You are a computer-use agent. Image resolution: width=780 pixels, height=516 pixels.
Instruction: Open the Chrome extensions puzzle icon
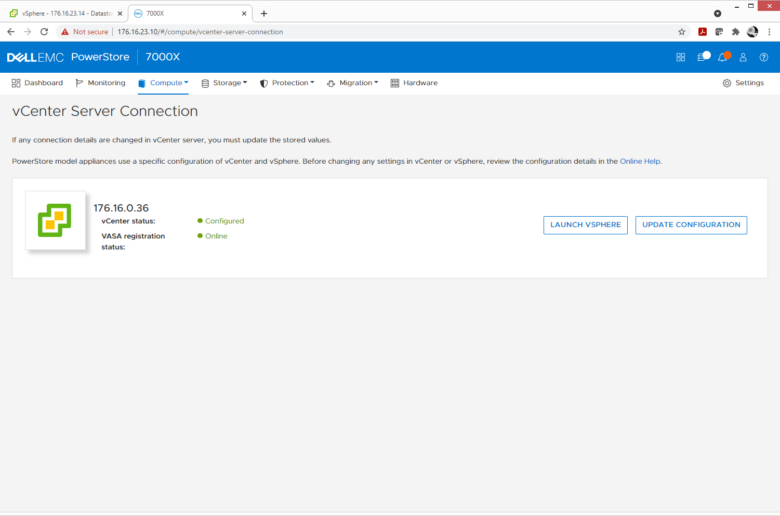coord(736,32)
